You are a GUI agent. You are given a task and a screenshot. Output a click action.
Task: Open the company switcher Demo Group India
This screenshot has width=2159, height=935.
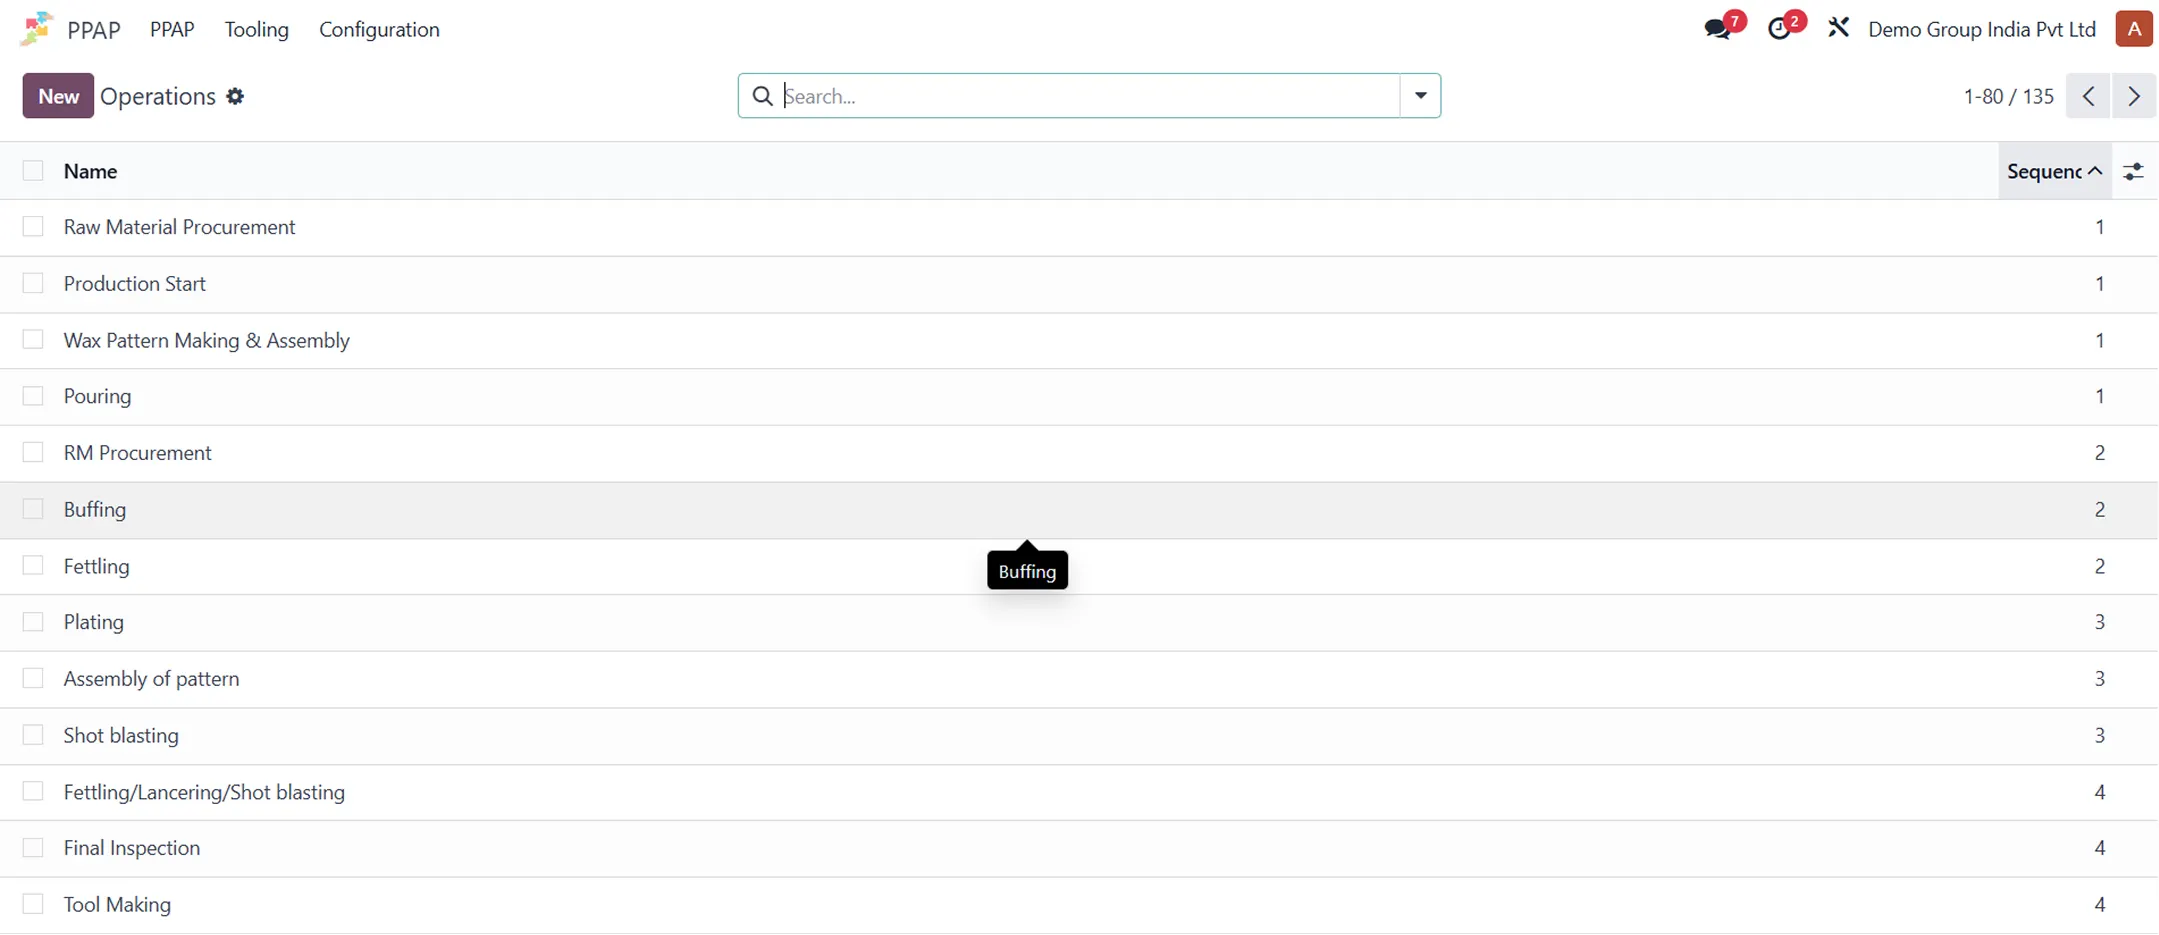click(1981, 29)
